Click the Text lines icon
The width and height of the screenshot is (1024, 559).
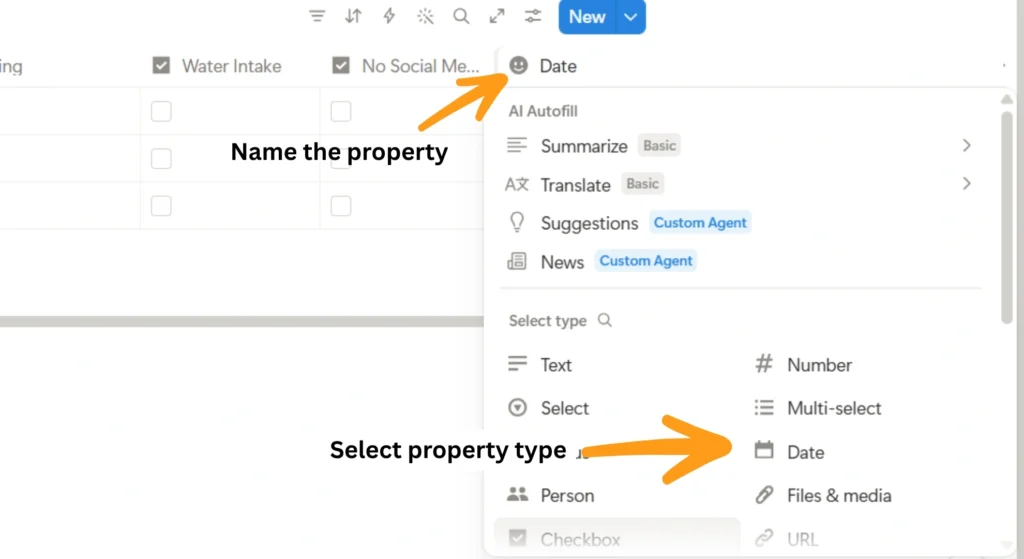517,363
